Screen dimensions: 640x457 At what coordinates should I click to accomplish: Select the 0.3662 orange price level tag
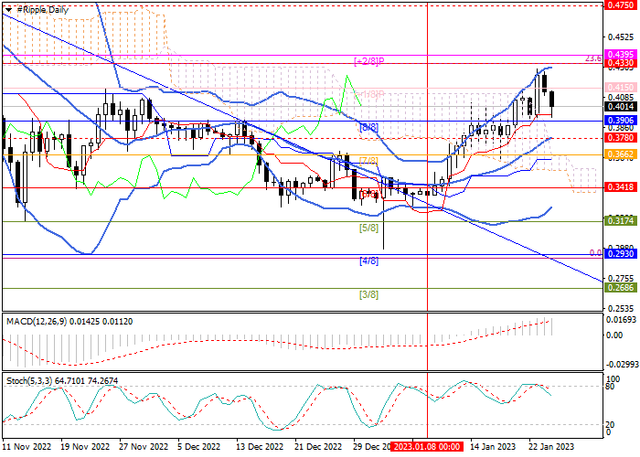point(622,155)
